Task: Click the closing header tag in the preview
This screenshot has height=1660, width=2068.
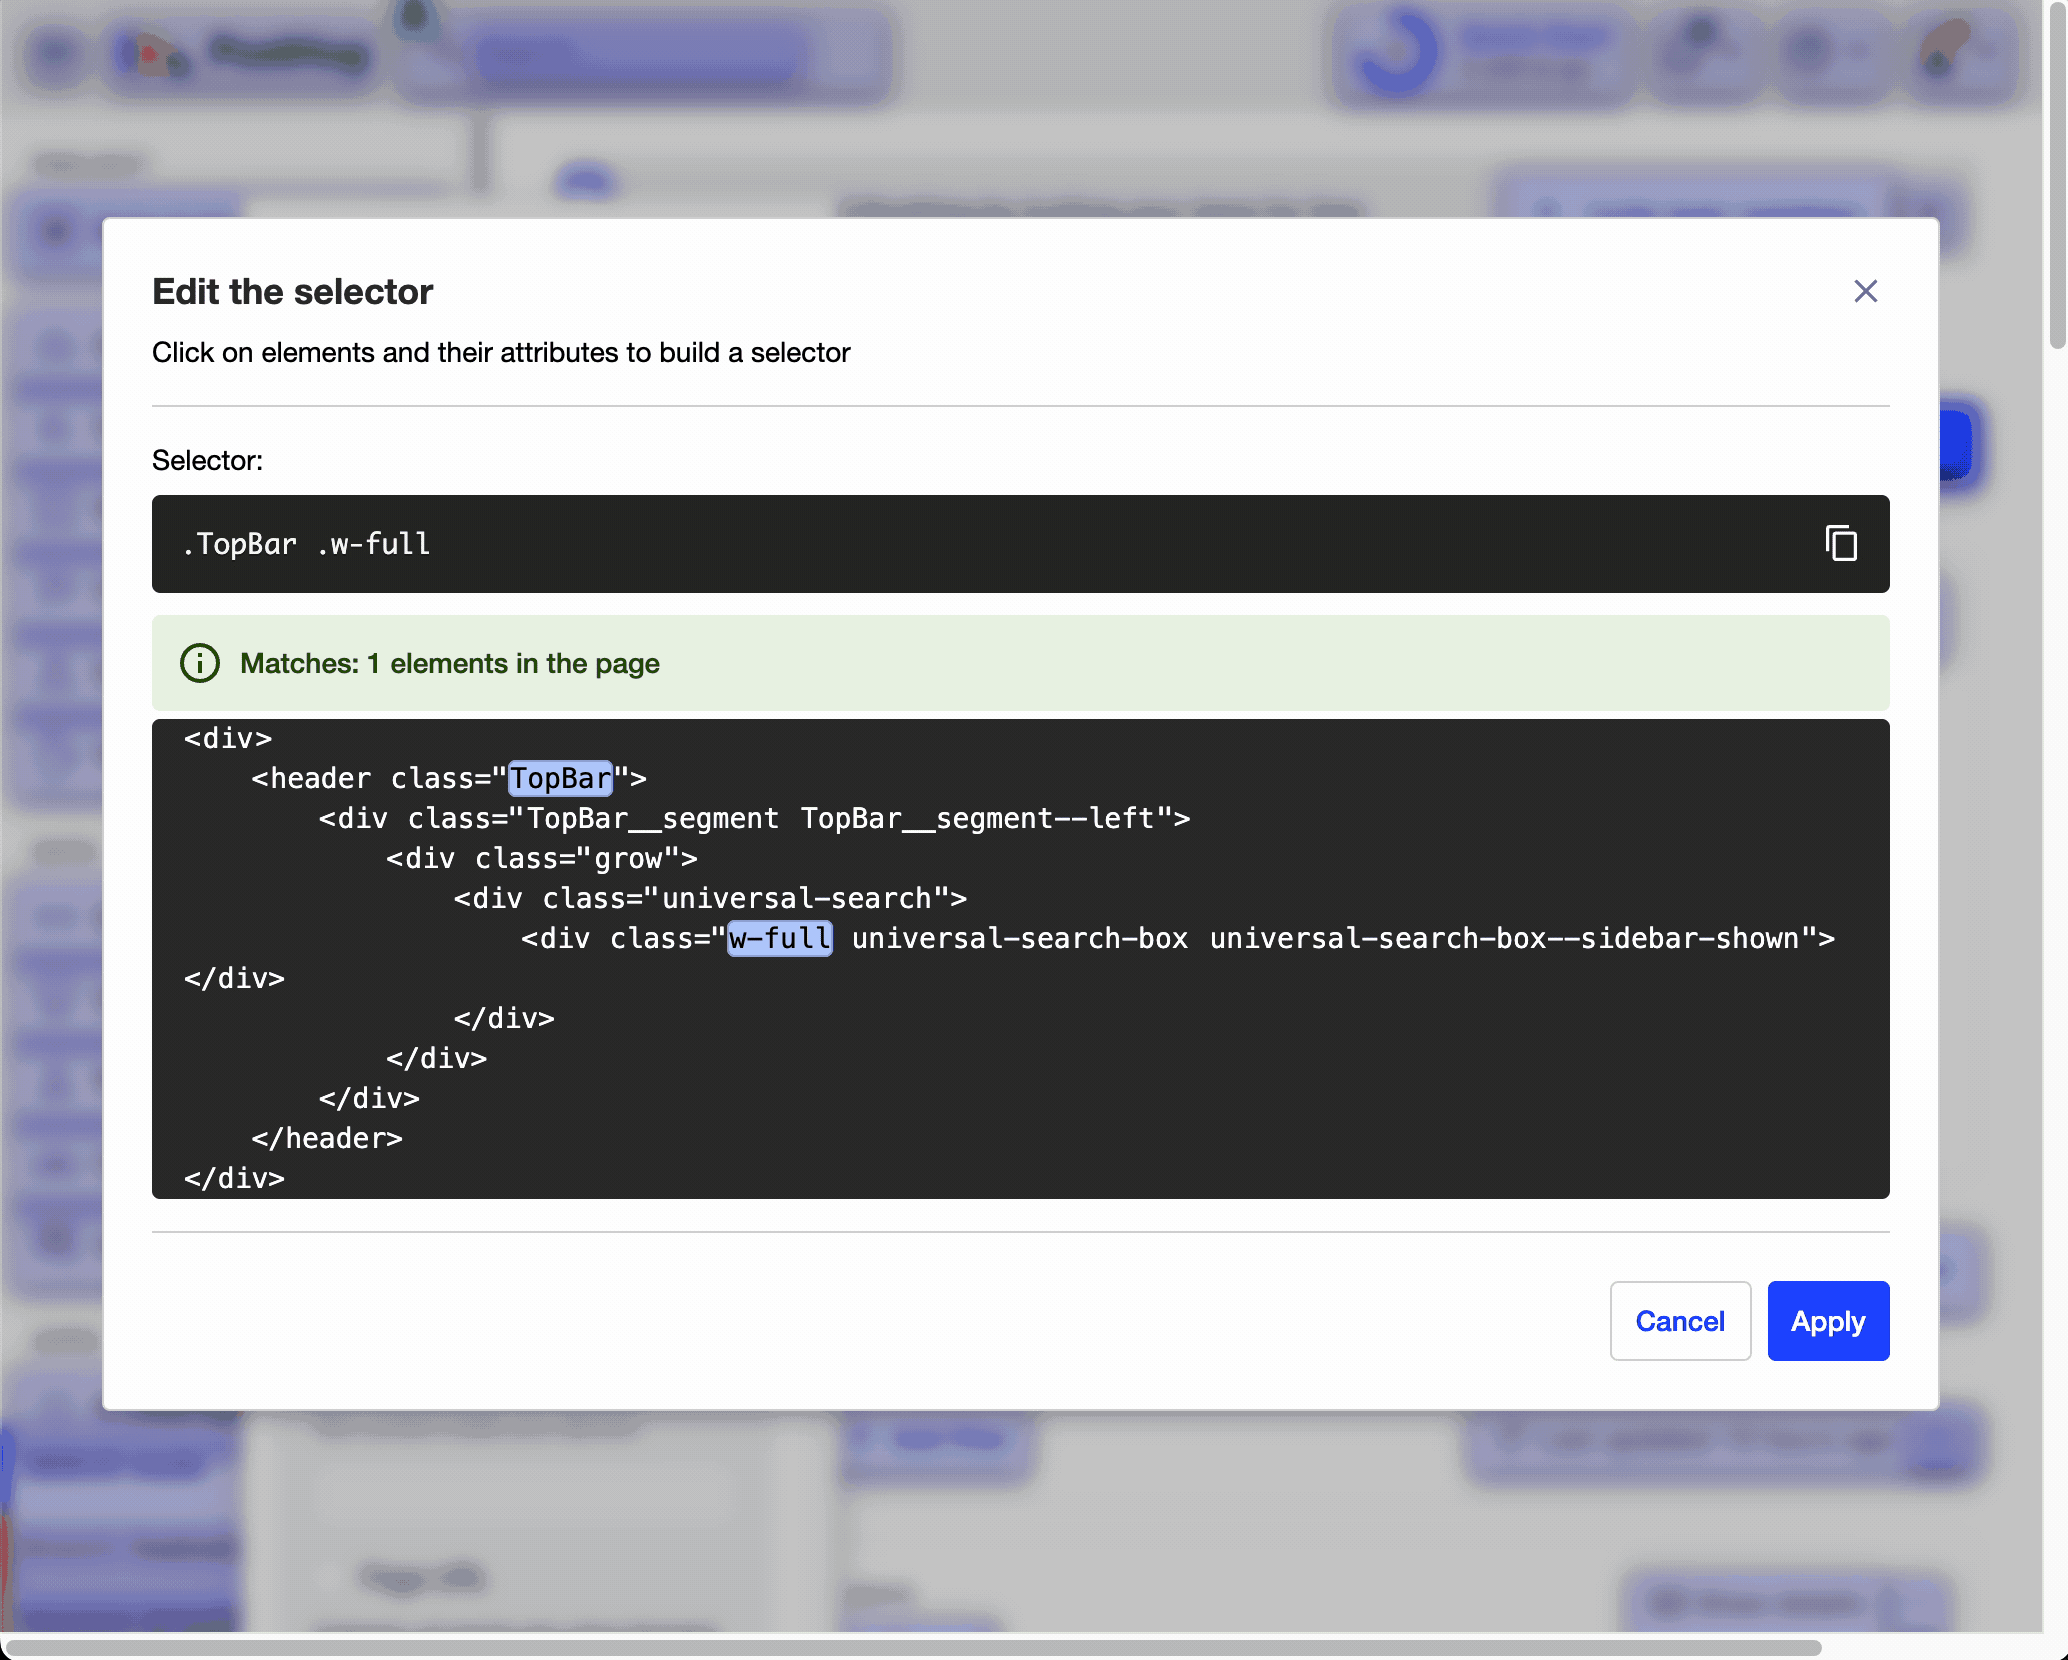Action: [328, 1137]
